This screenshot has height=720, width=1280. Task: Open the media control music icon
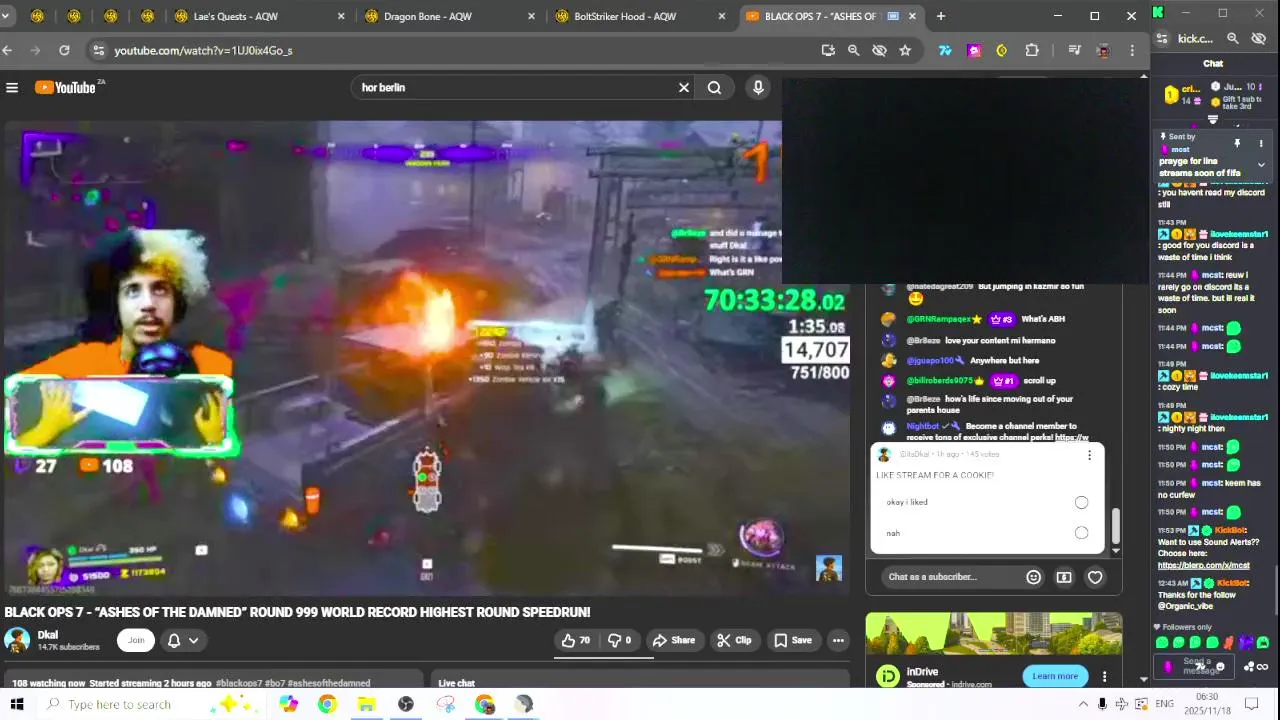tap(1074, 50)
